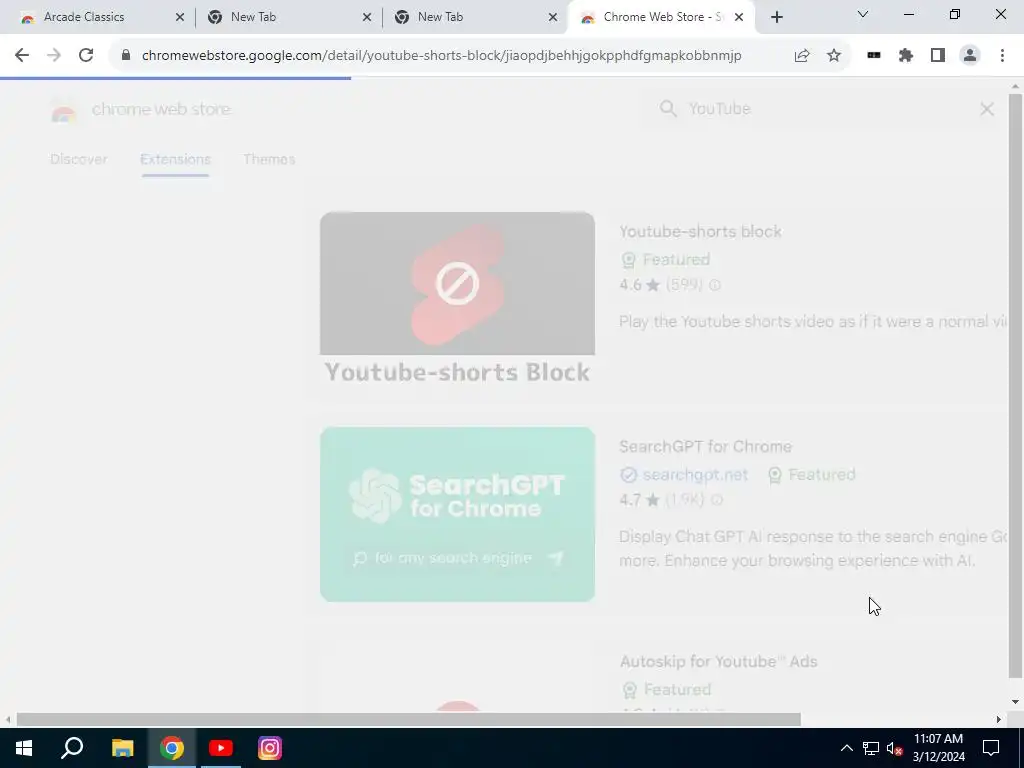Clear the store search with the X
The width and height of the screenshot is (1024, 768).
[x=987, y=109]
